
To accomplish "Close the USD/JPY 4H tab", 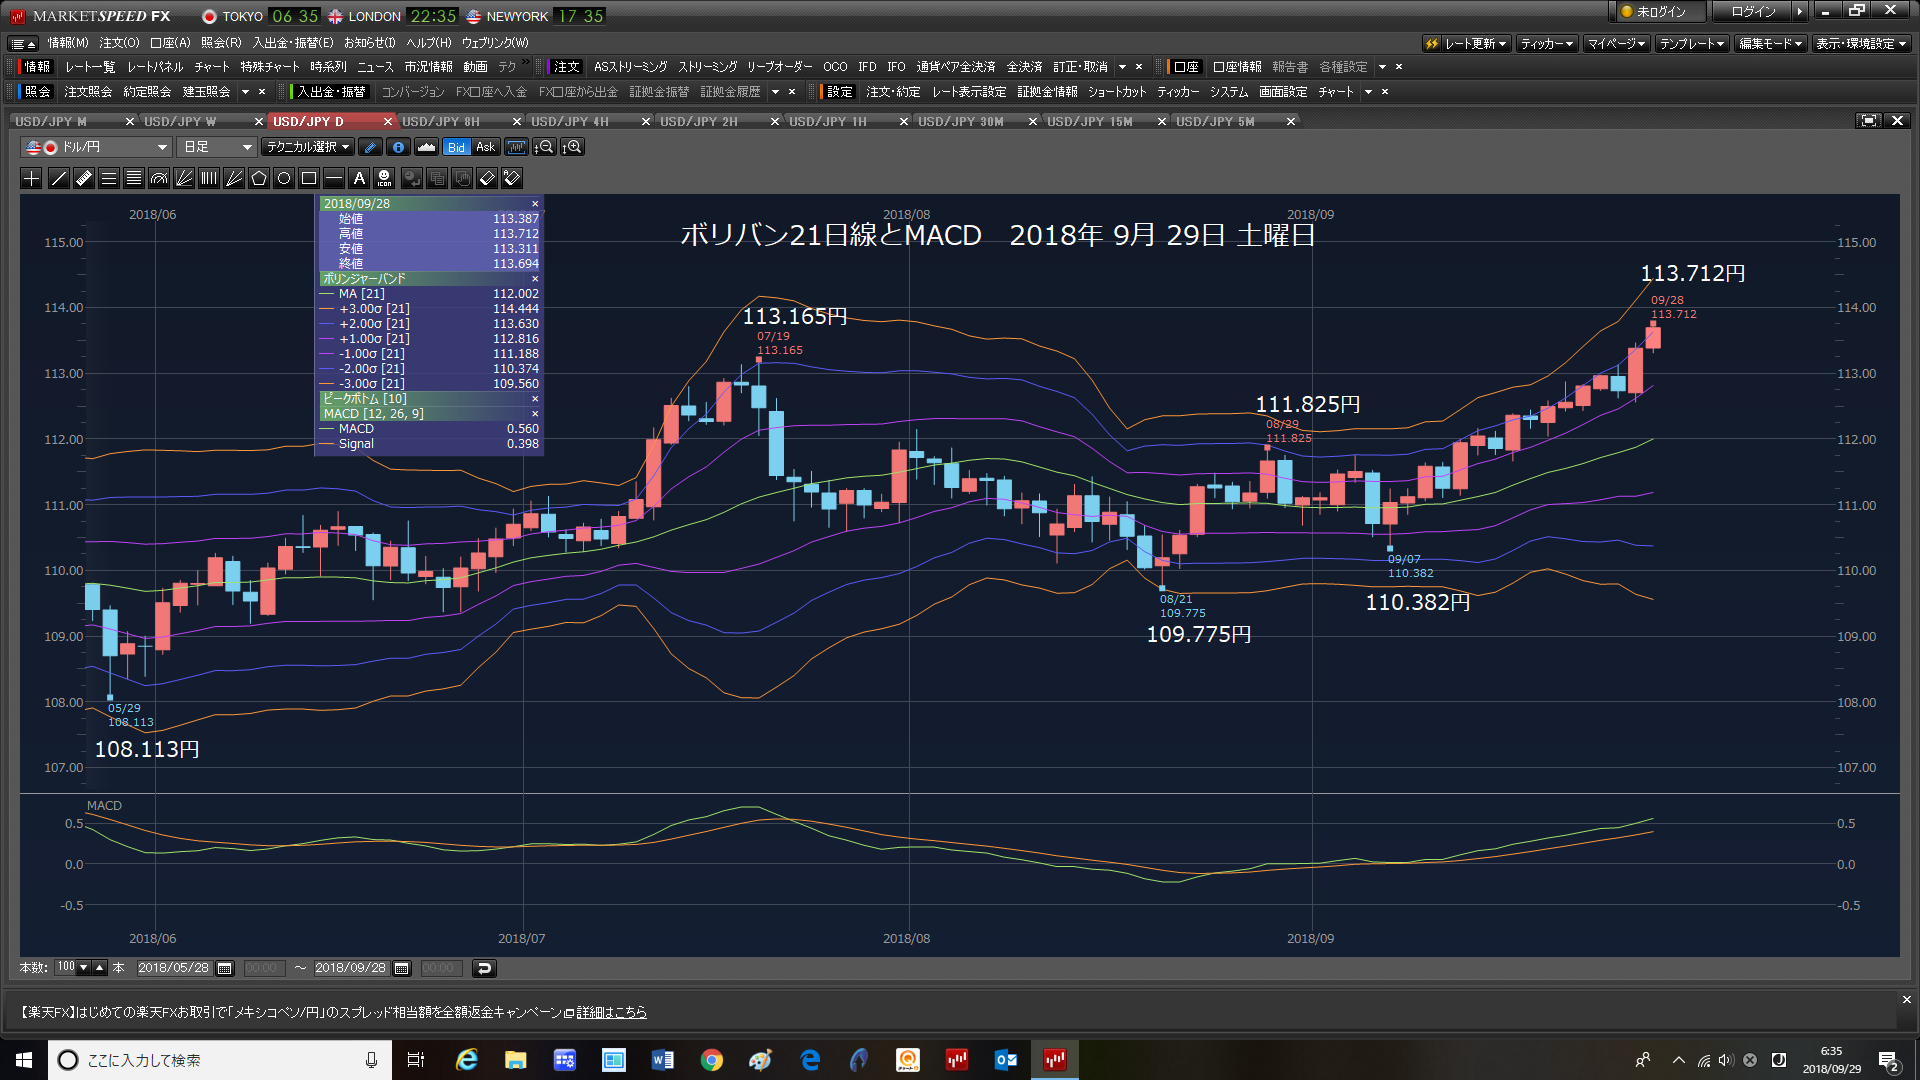I will pos(646,122).
